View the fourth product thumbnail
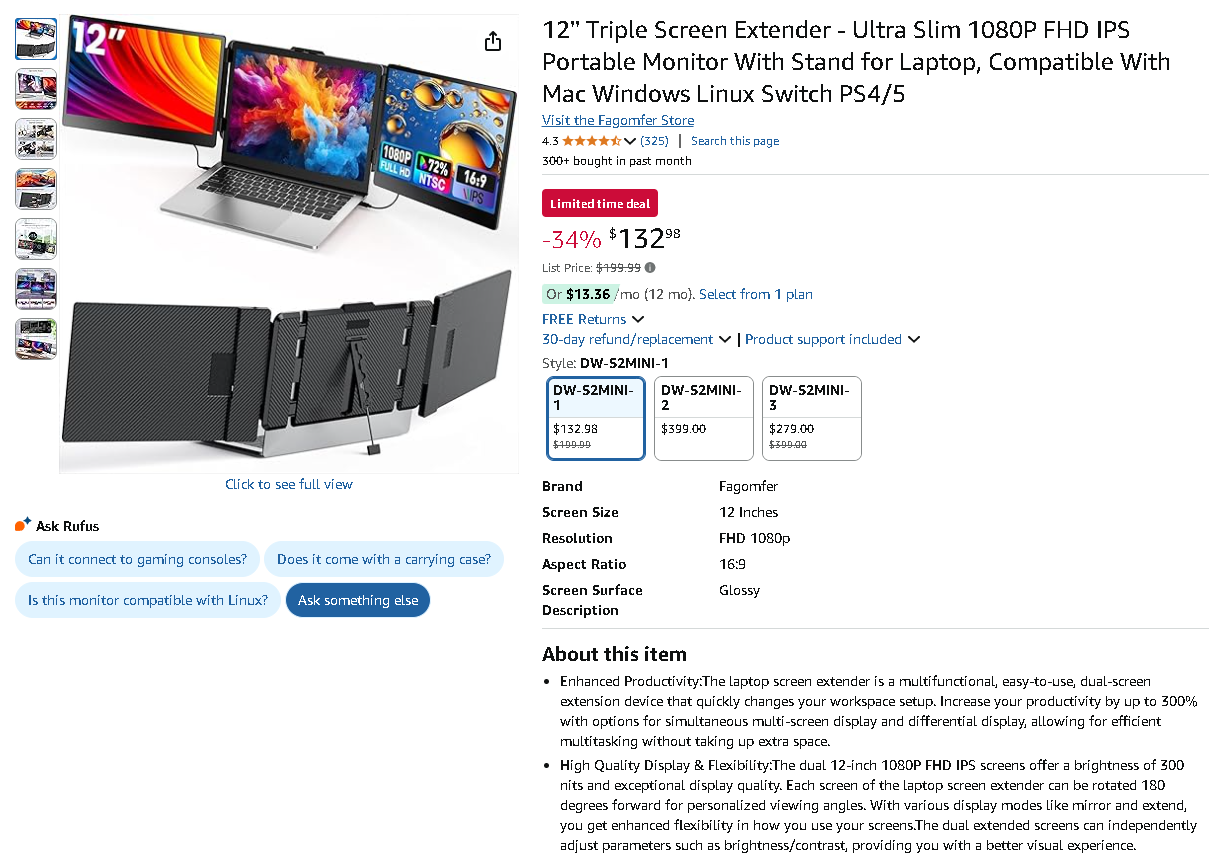Image resolution: width=1213 pixels, height=857 pixels. point(36,189)
